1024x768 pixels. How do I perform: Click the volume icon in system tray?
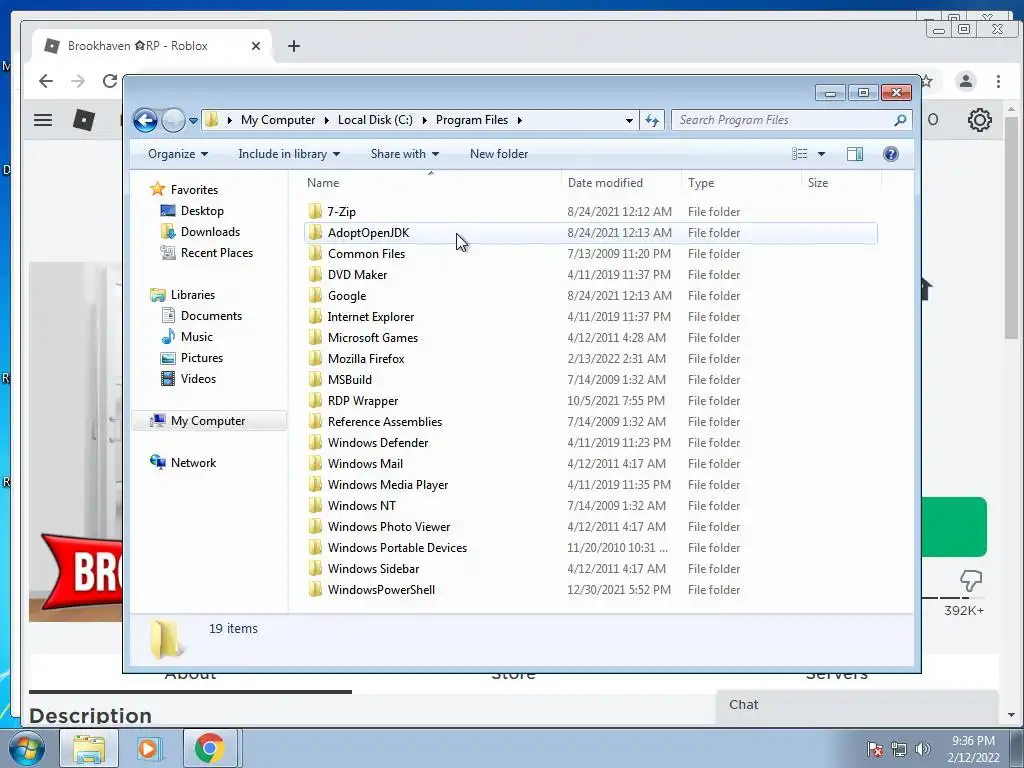pos(923,749)
